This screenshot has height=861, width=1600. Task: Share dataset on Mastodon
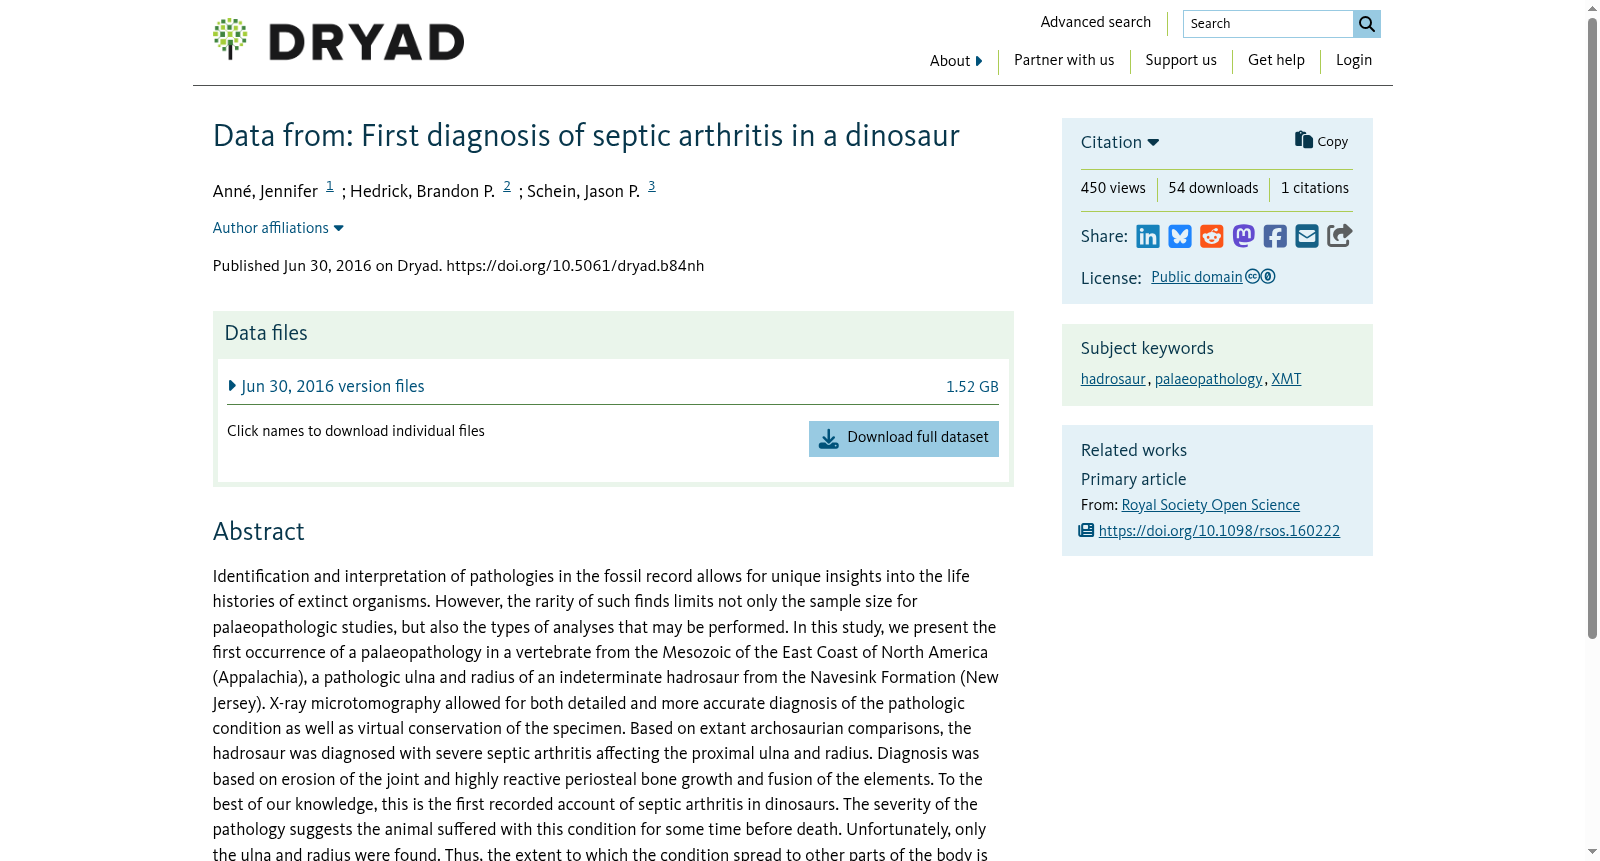(x=1243, y=236)
